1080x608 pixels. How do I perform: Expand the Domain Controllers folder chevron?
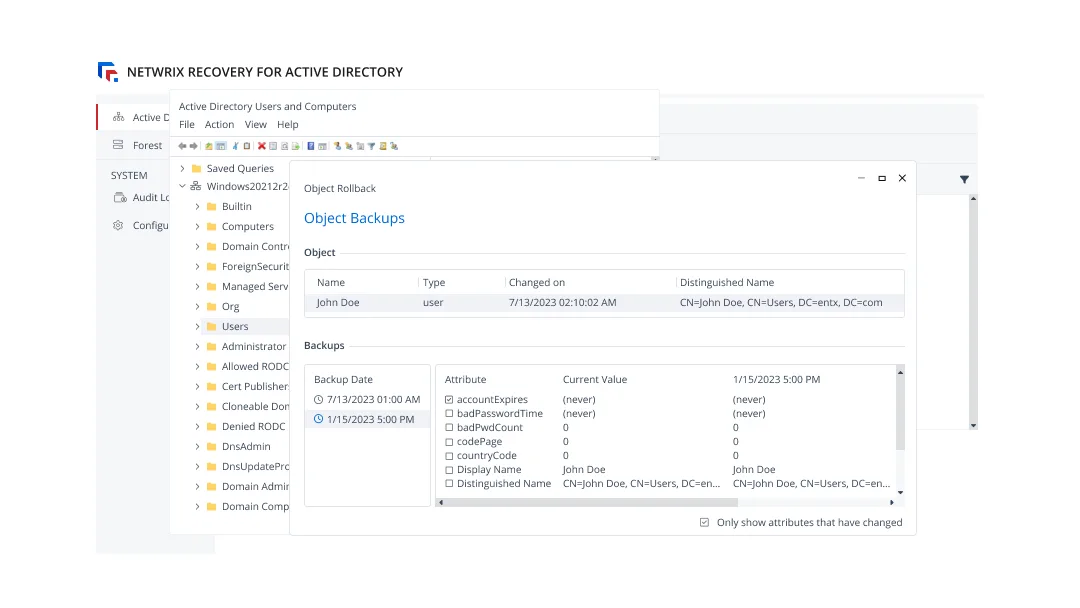pyautogui.click(x=197, y=247)
